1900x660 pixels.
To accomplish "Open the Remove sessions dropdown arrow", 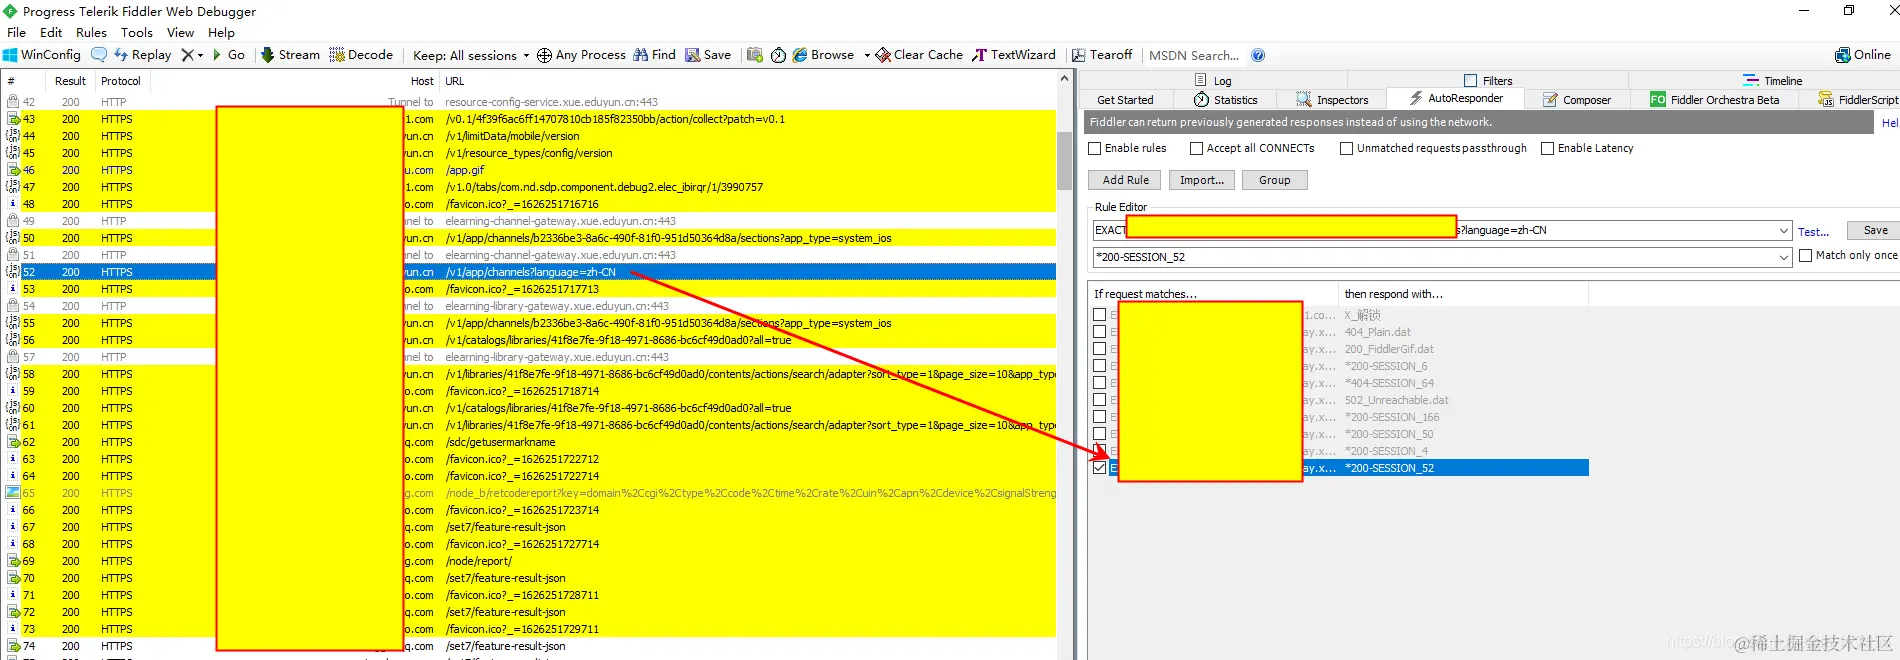I will pos(200,55).
